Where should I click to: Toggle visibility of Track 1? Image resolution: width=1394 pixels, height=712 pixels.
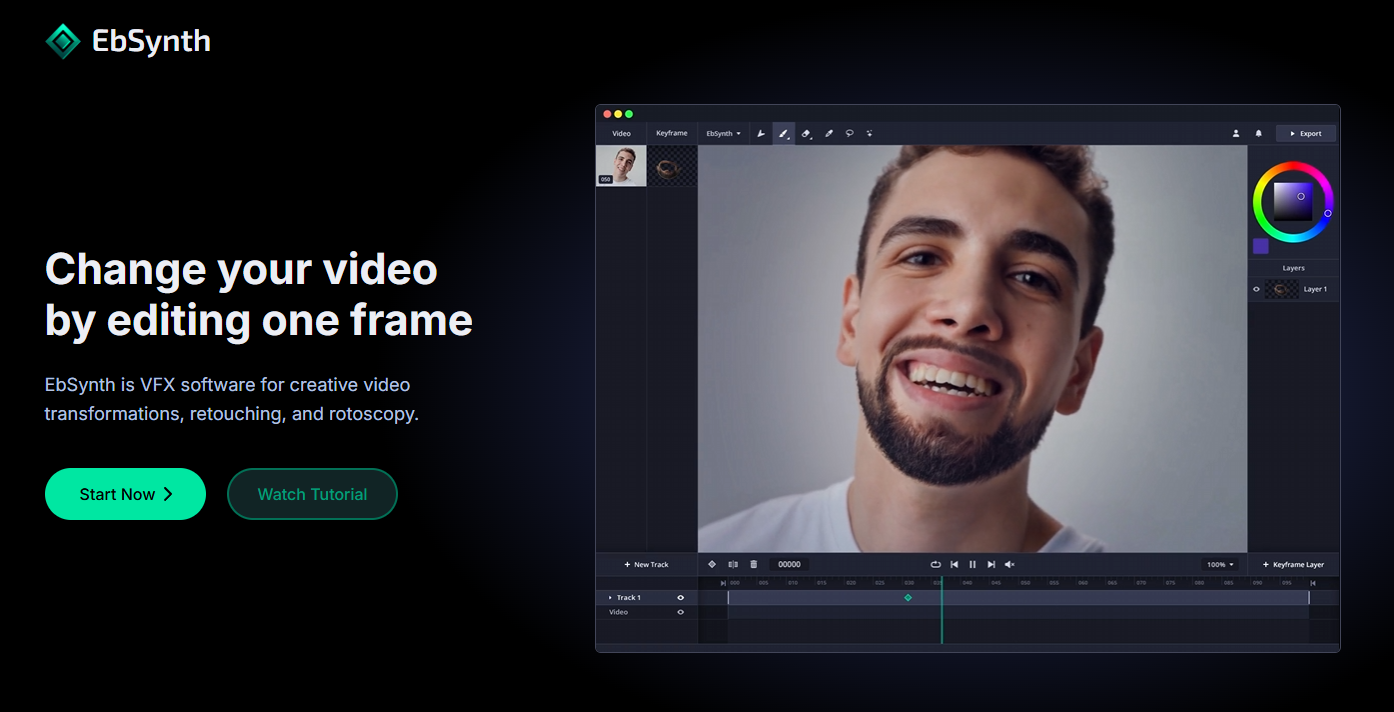click(681, 597)
